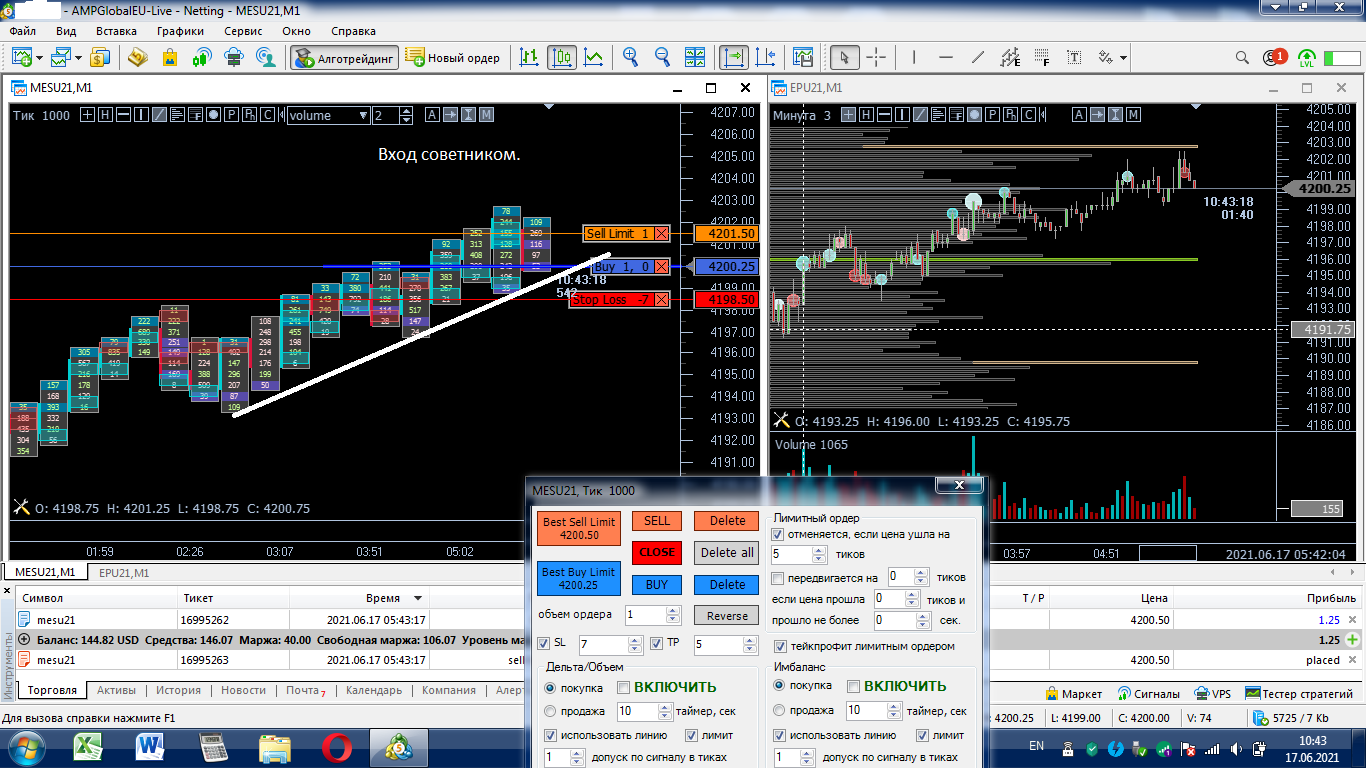Viewport: 1366px width, 768px height.
Task: Open the graphical objects dropdown arrow
Action: 1124,57
